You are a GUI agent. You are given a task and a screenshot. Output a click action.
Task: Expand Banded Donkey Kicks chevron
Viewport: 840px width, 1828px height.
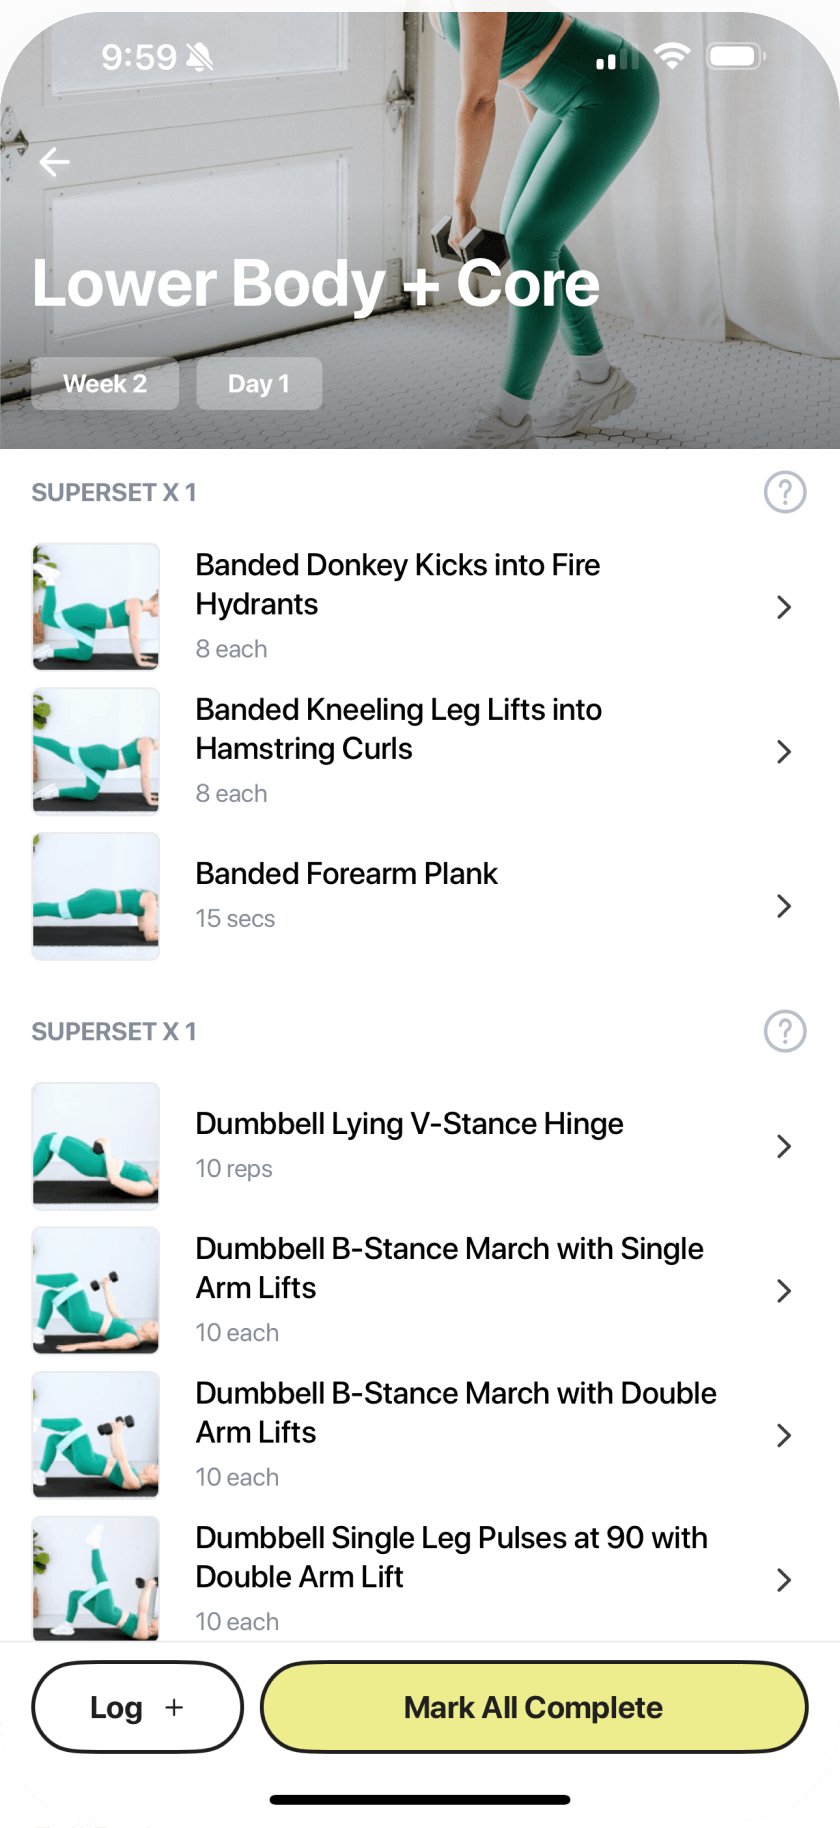coord(784,607)
